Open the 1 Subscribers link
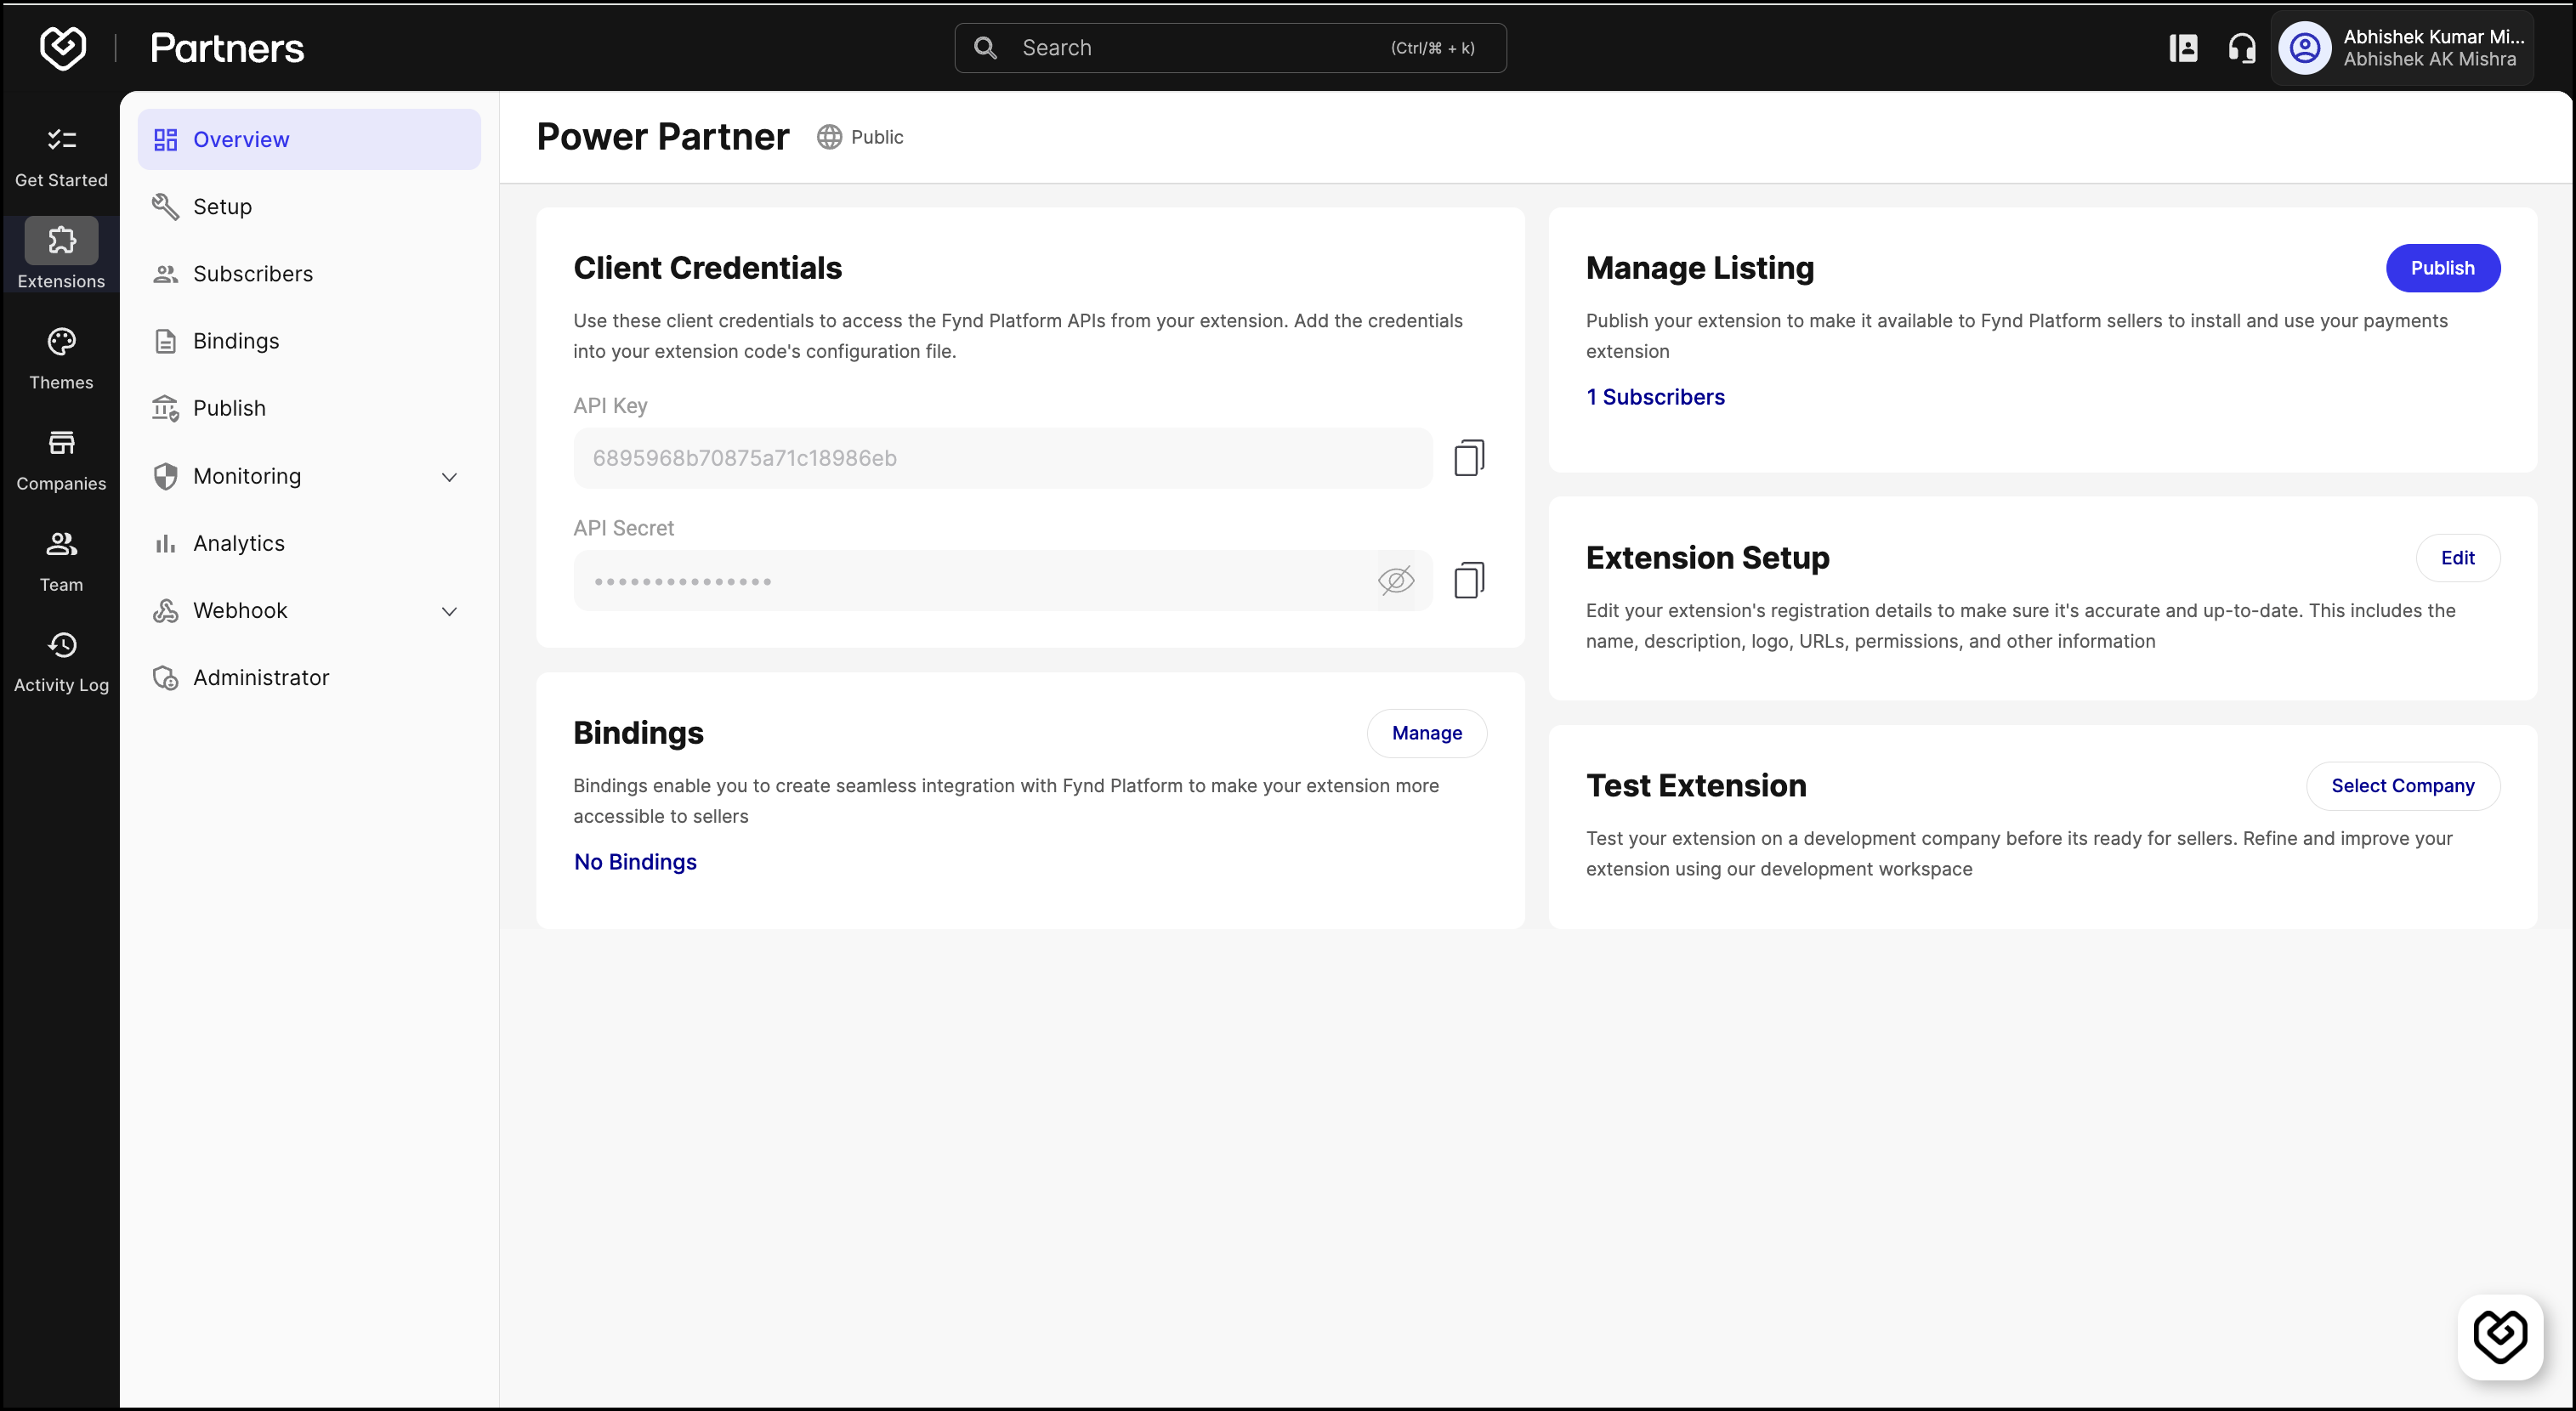Image resolution: width=2576 pixels, height=1411 pixels. 1655,397
